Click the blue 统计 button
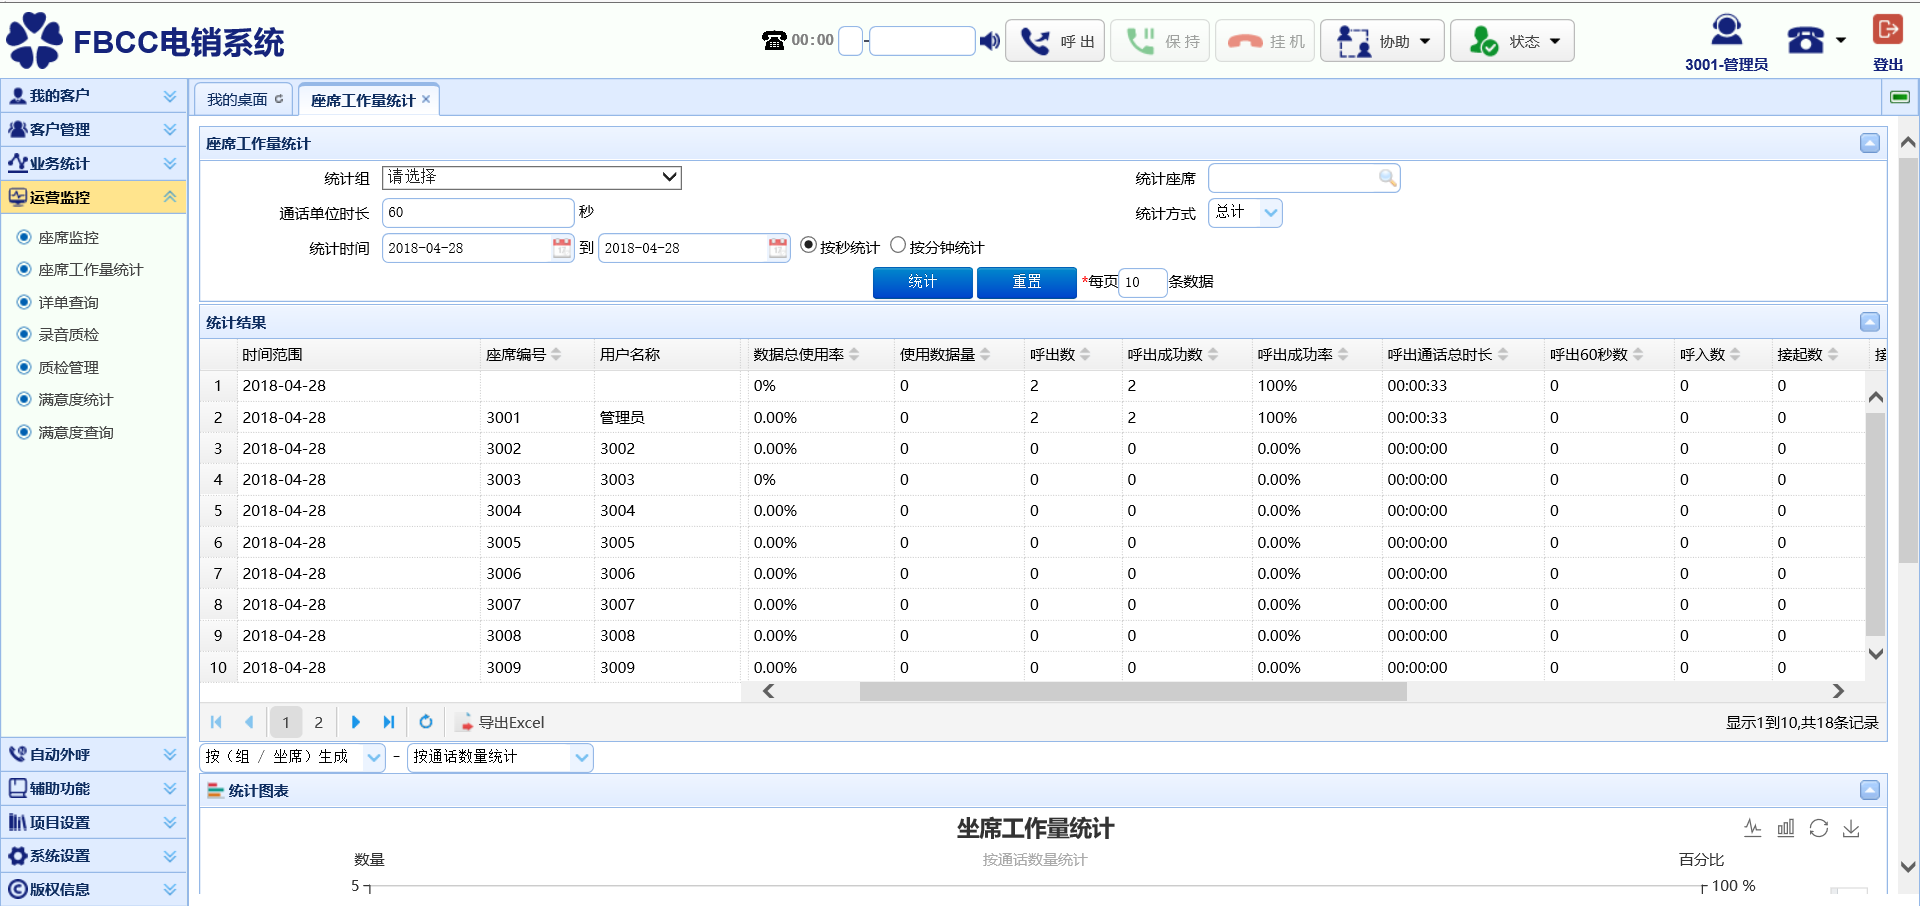Screen dimensions: 1920x906 (x=922, y=282)
